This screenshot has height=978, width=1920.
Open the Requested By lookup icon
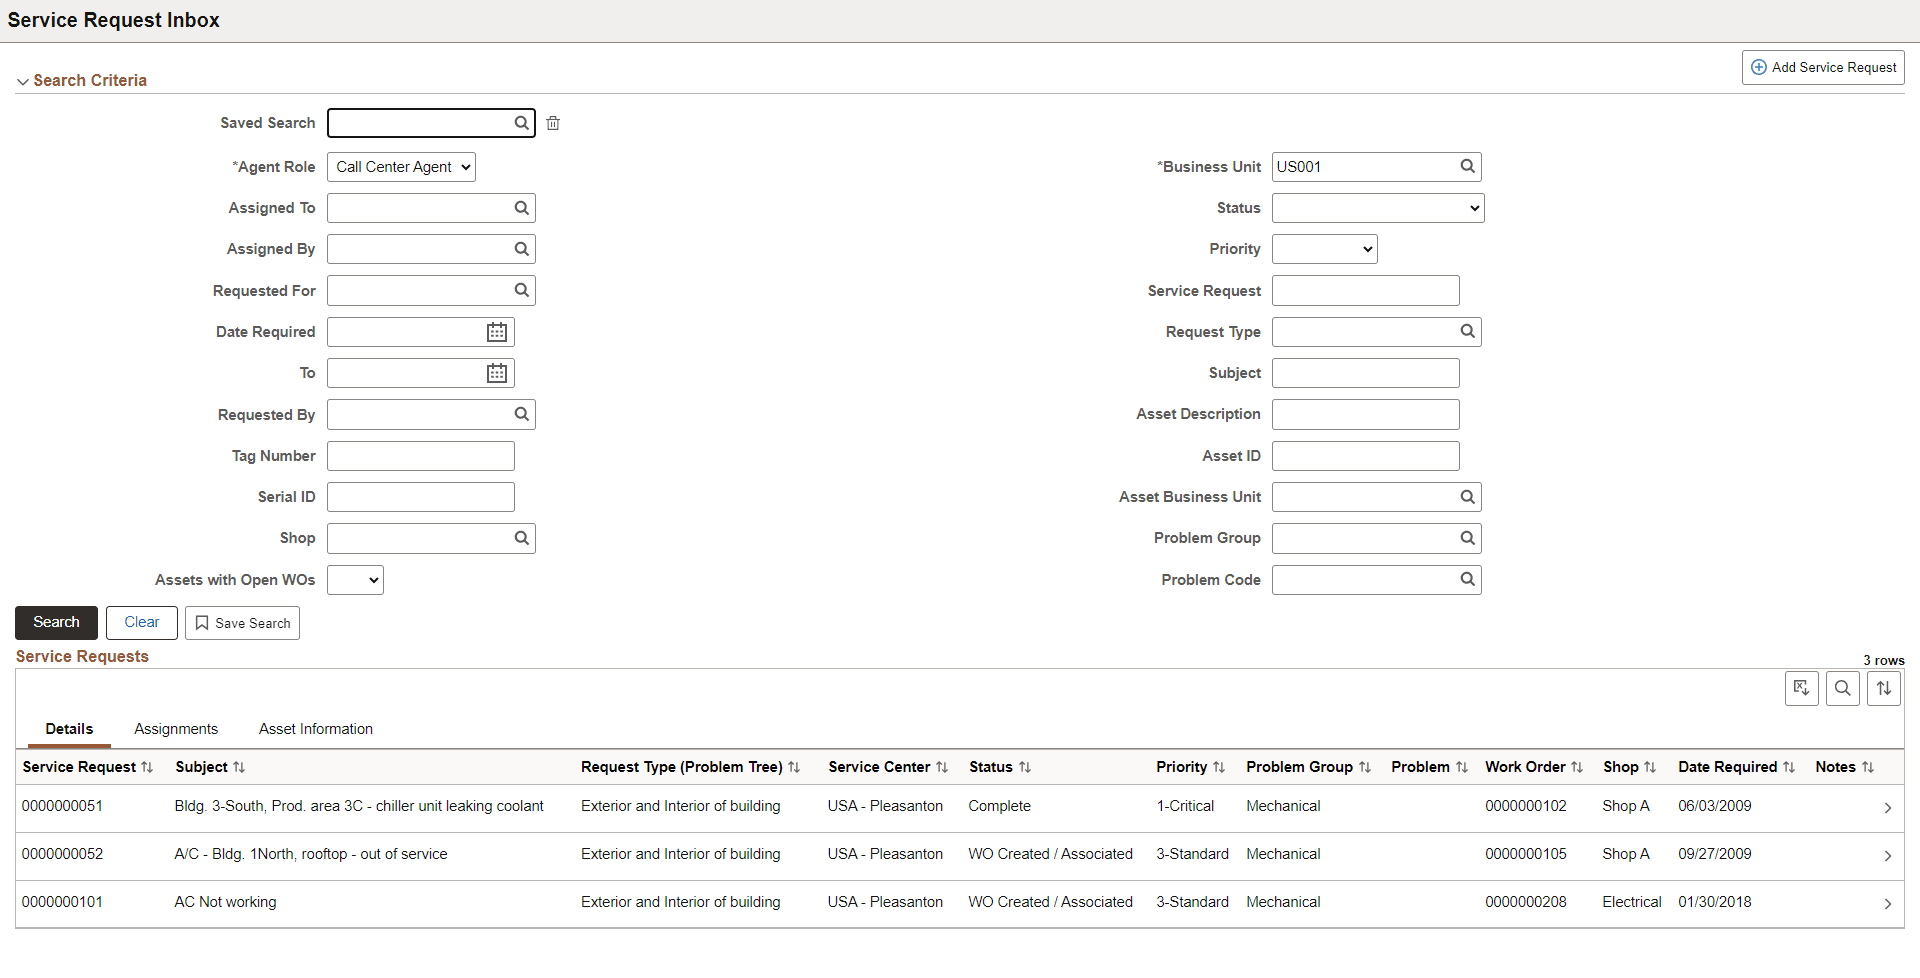point(521,414)
